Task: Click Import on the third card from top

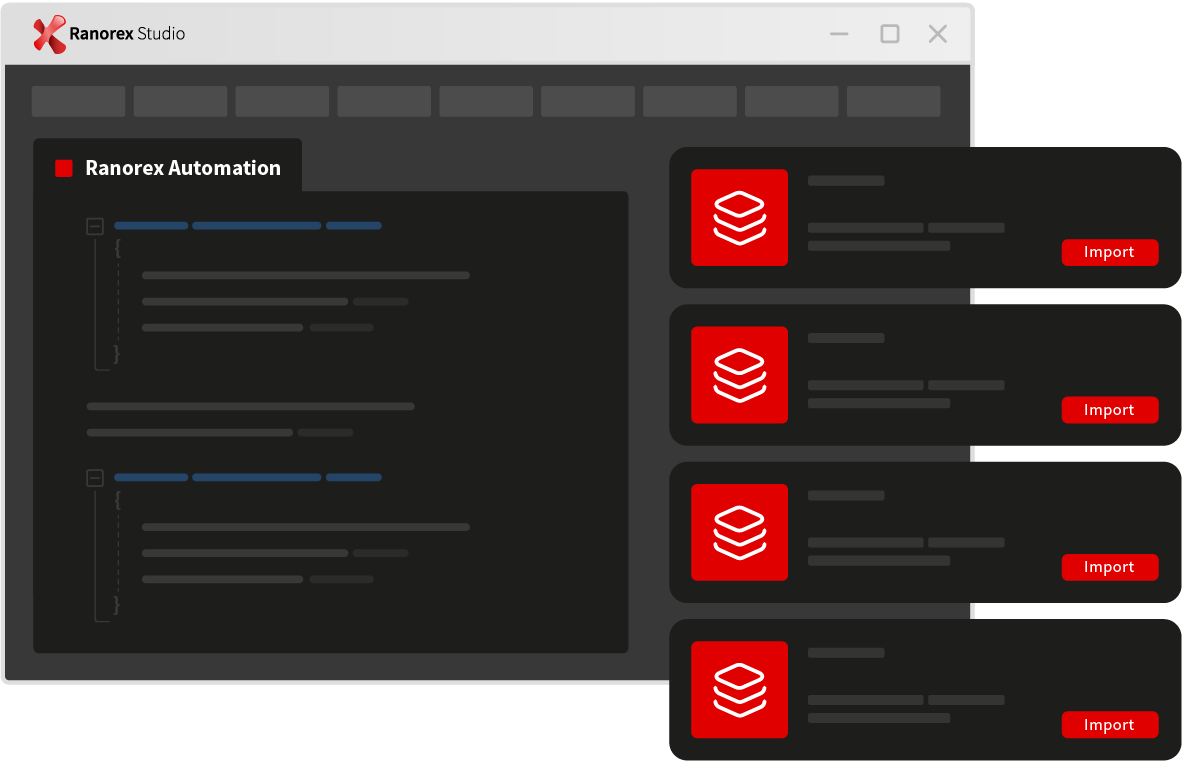Action: tap(1109, 567)
